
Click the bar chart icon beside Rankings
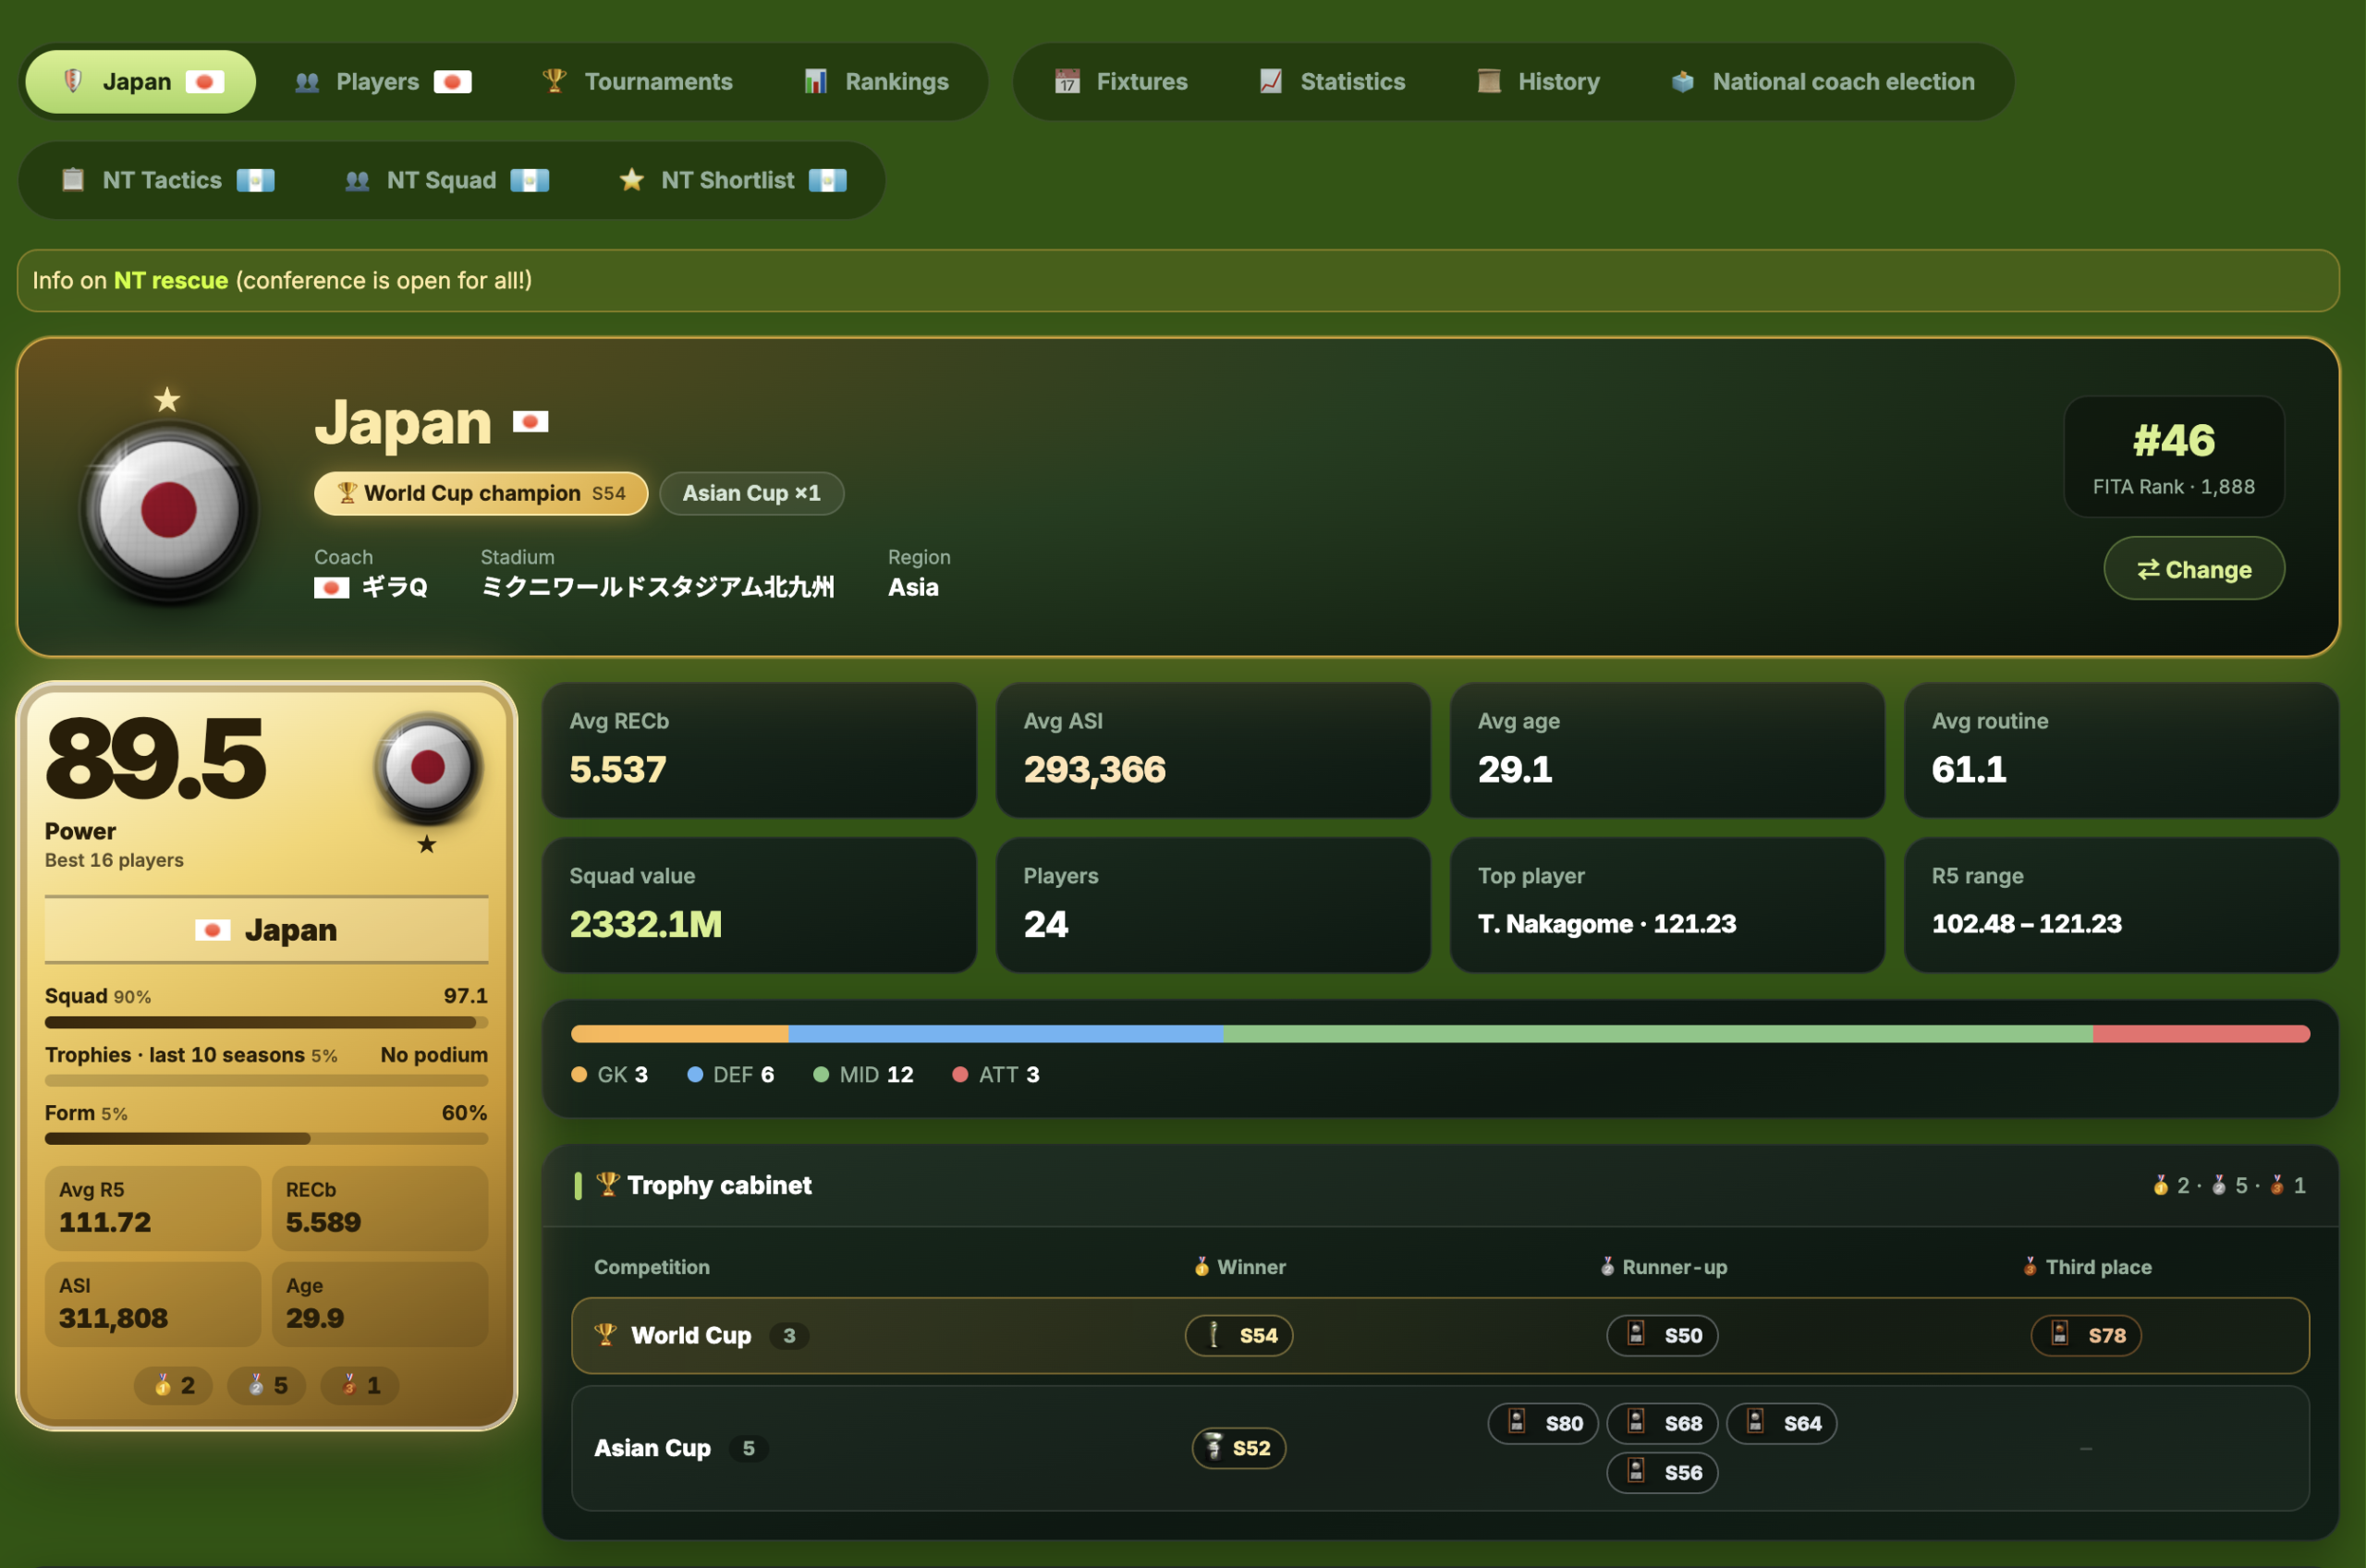[816, 81]
